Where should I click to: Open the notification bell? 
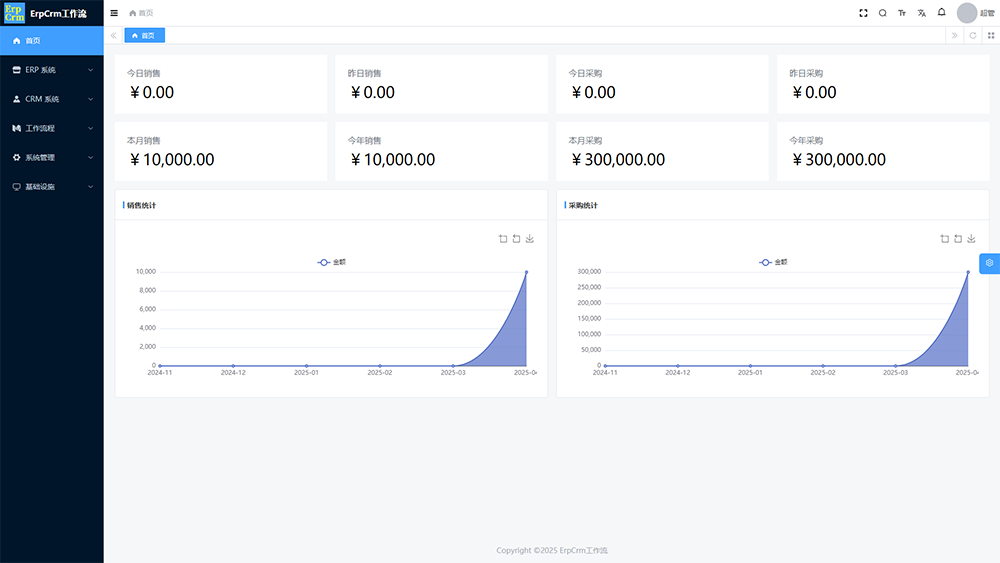941,13
